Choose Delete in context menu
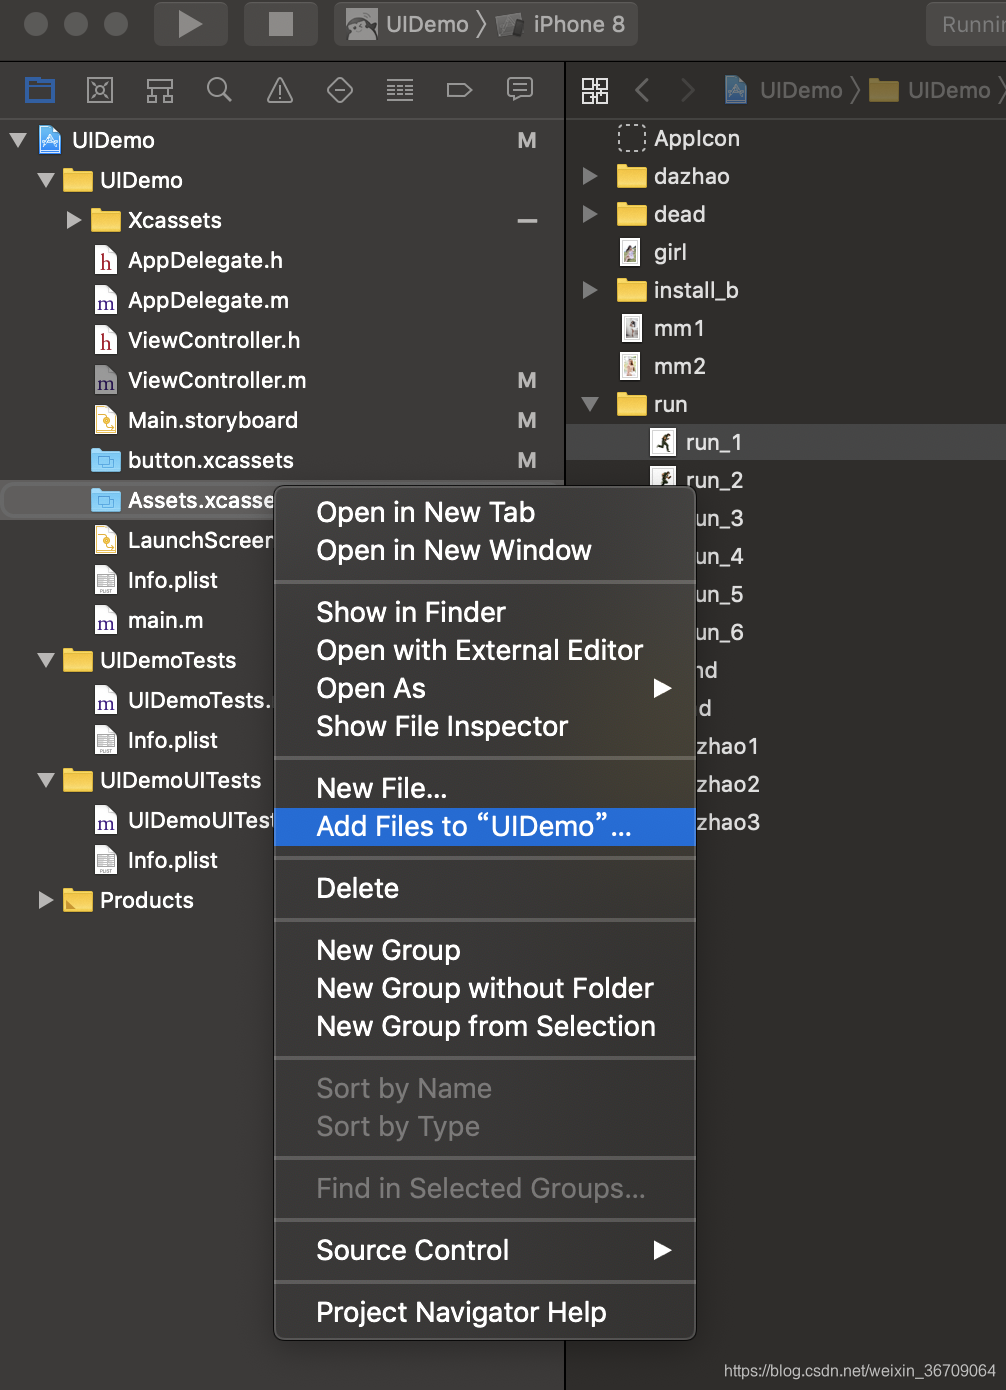 point(485,888)
